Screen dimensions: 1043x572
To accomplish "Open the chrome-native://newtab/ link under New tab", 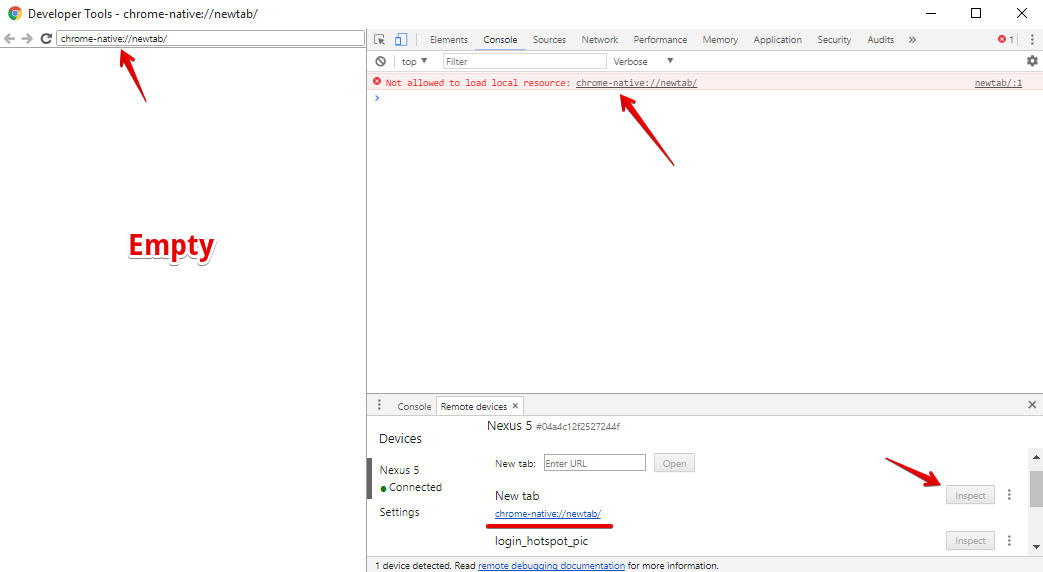I will click(x=547, y=513).
